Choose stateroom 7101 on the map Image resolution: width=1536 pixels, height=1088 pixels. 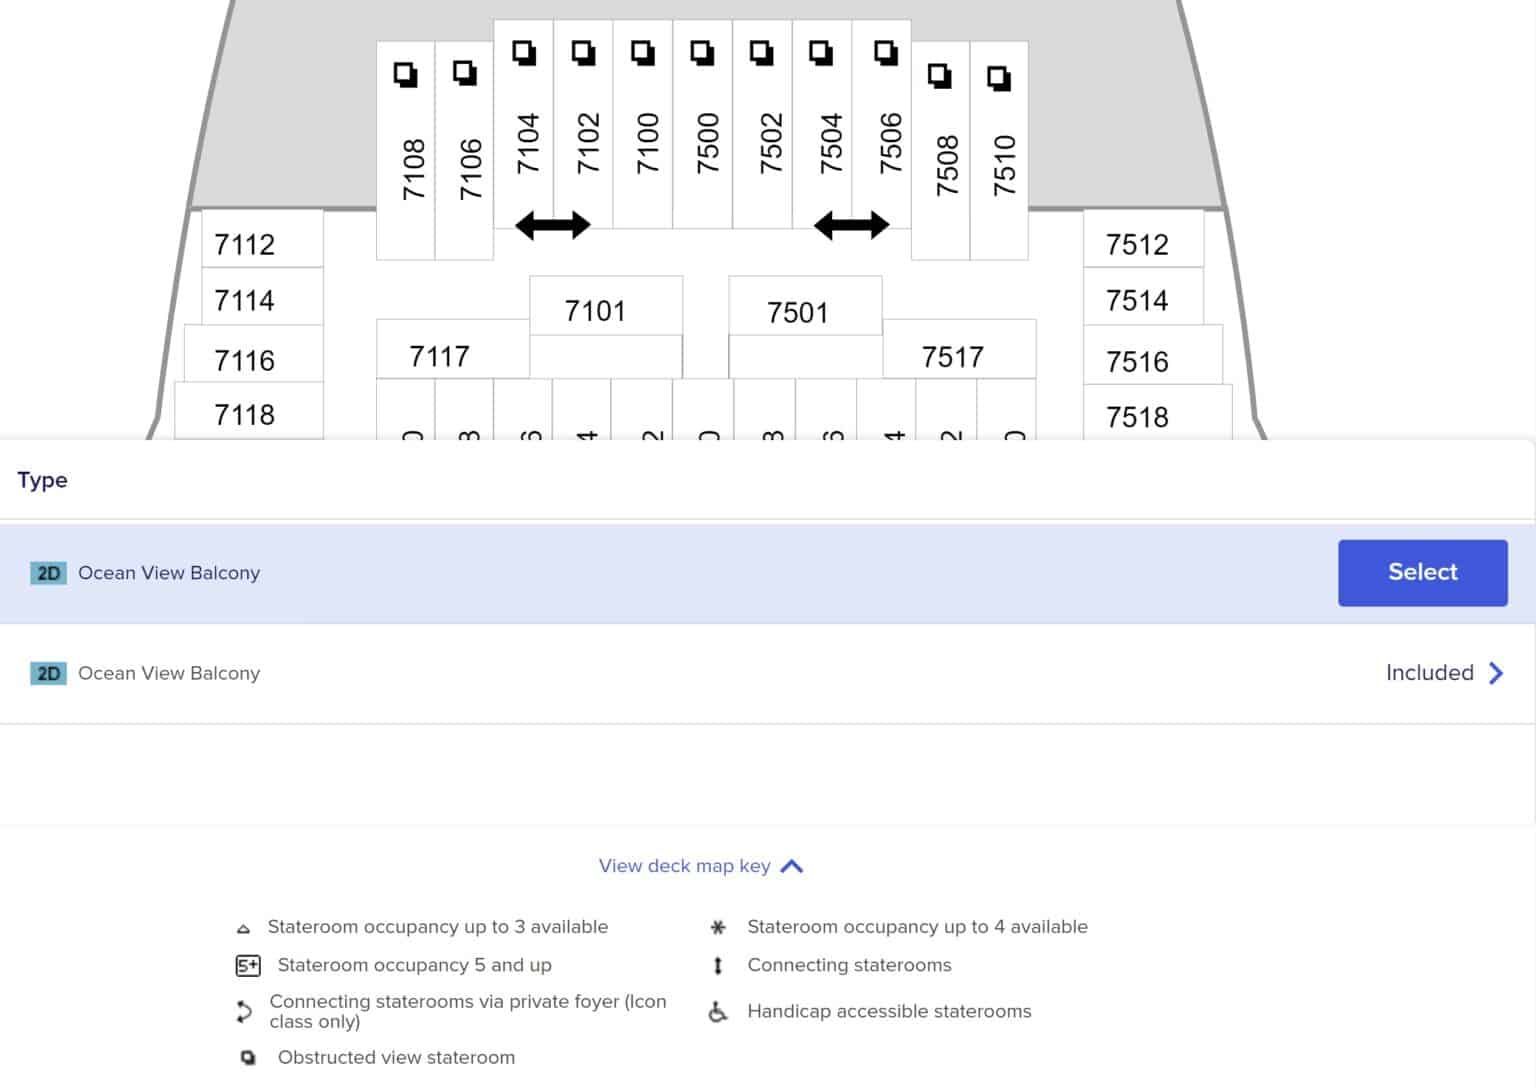[595, 311]
